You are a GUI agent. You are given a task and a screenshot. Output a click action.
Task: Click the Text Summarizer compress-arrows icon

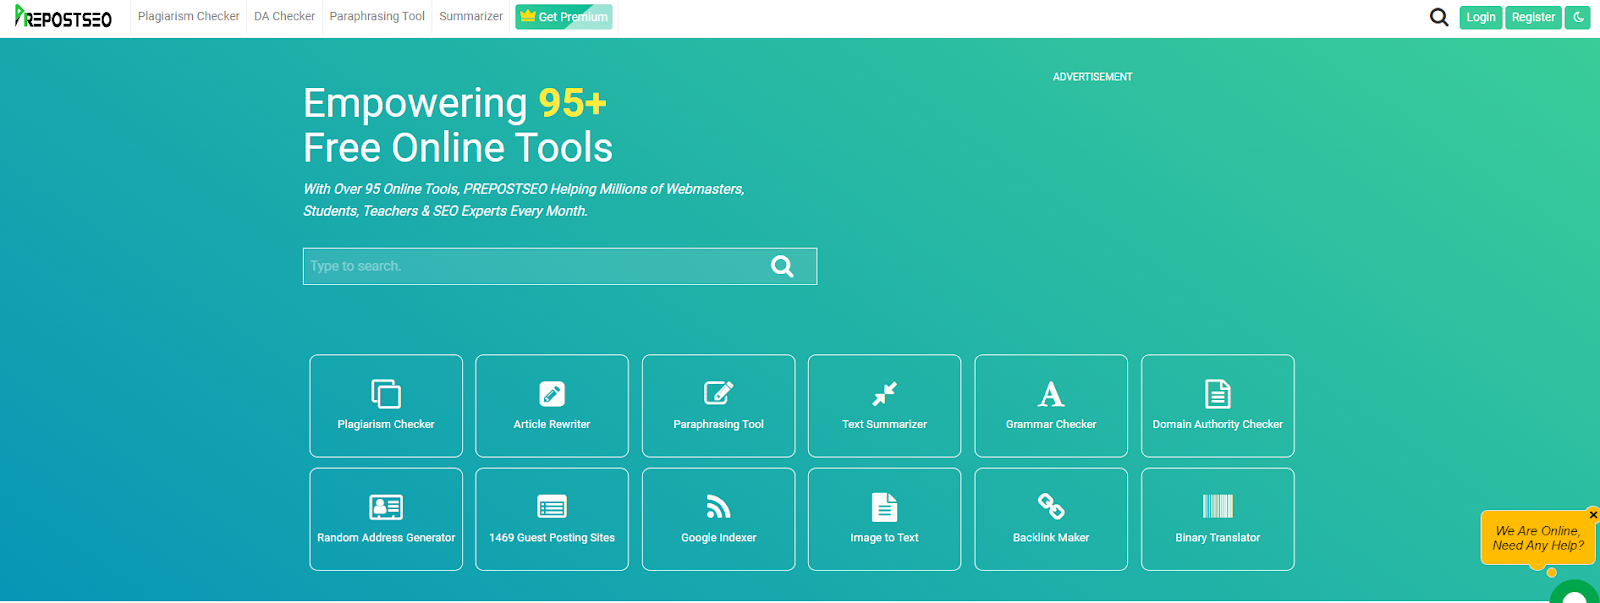[x=885, y=394]
